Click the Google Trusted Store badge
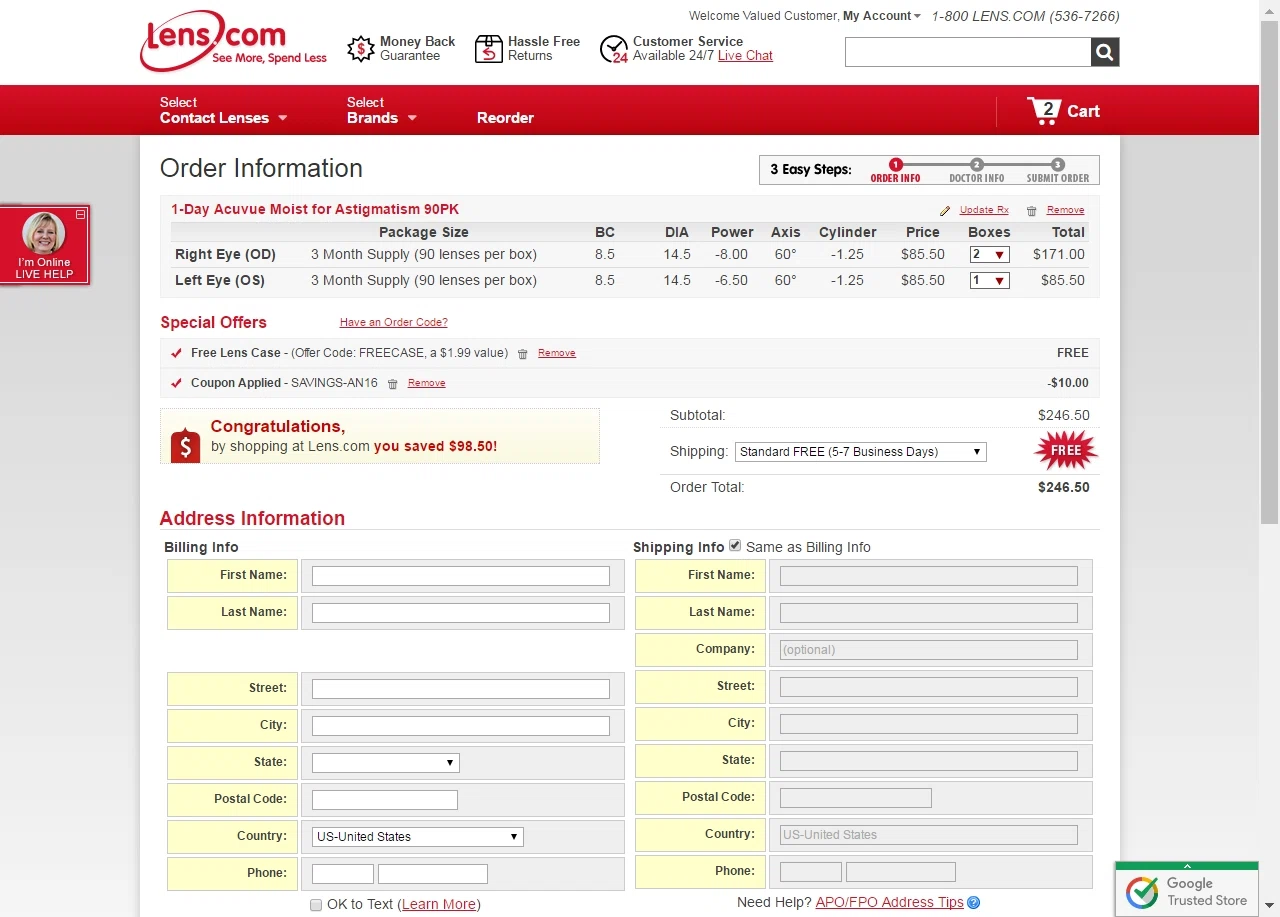Screen dimensions: 1280x917 pos(1187,889)
